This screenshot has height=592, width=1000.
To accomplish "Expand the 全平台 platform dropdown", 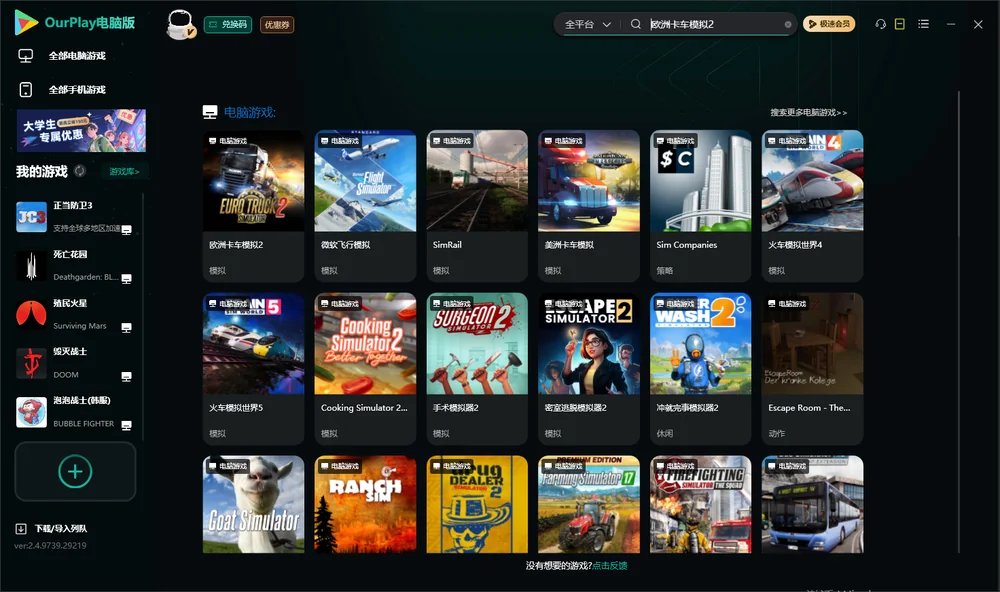I will coord(587,24).
